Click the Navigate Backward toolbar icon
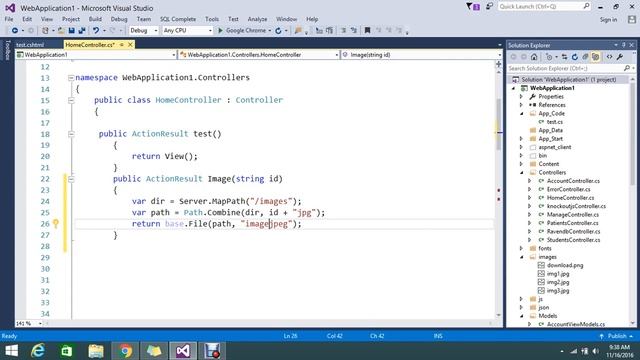The image size is (640, 360). [x=15, y=31]
